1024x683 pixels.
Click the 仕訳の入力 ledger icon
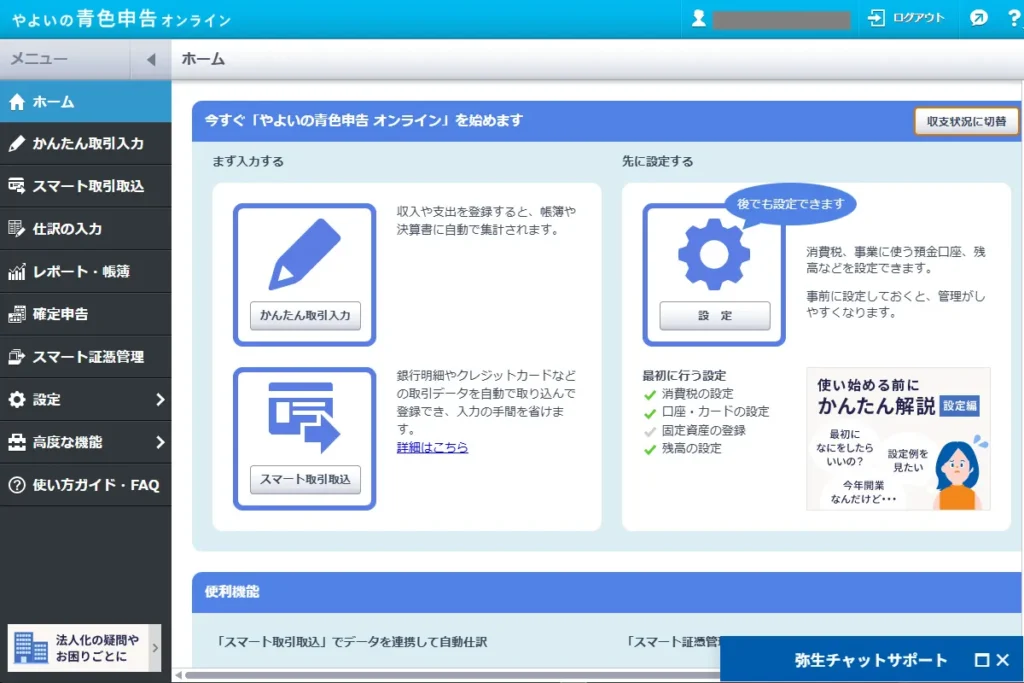17,229
